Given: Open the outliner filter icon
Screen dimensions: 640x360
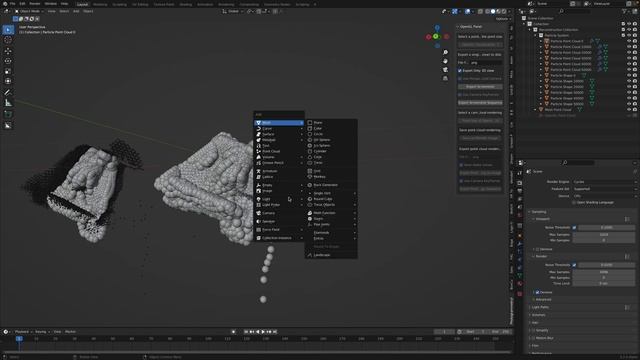Looking at the screenshot, I should click(624, 11).
